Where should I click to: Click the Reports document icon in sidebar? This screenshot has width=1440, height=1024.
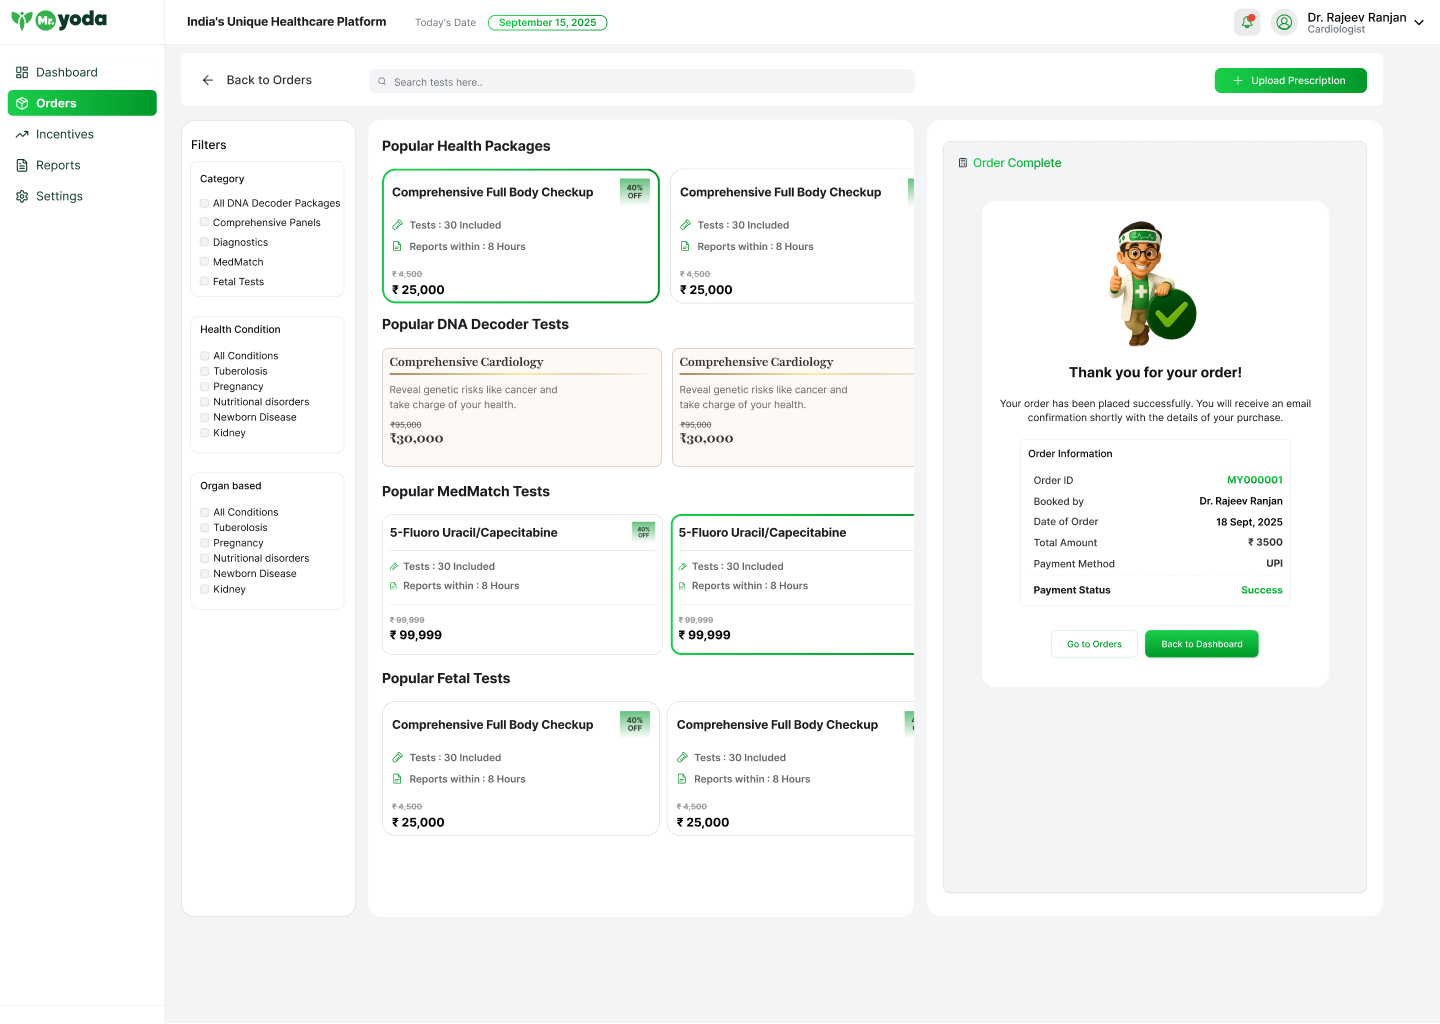coord(22,165)
